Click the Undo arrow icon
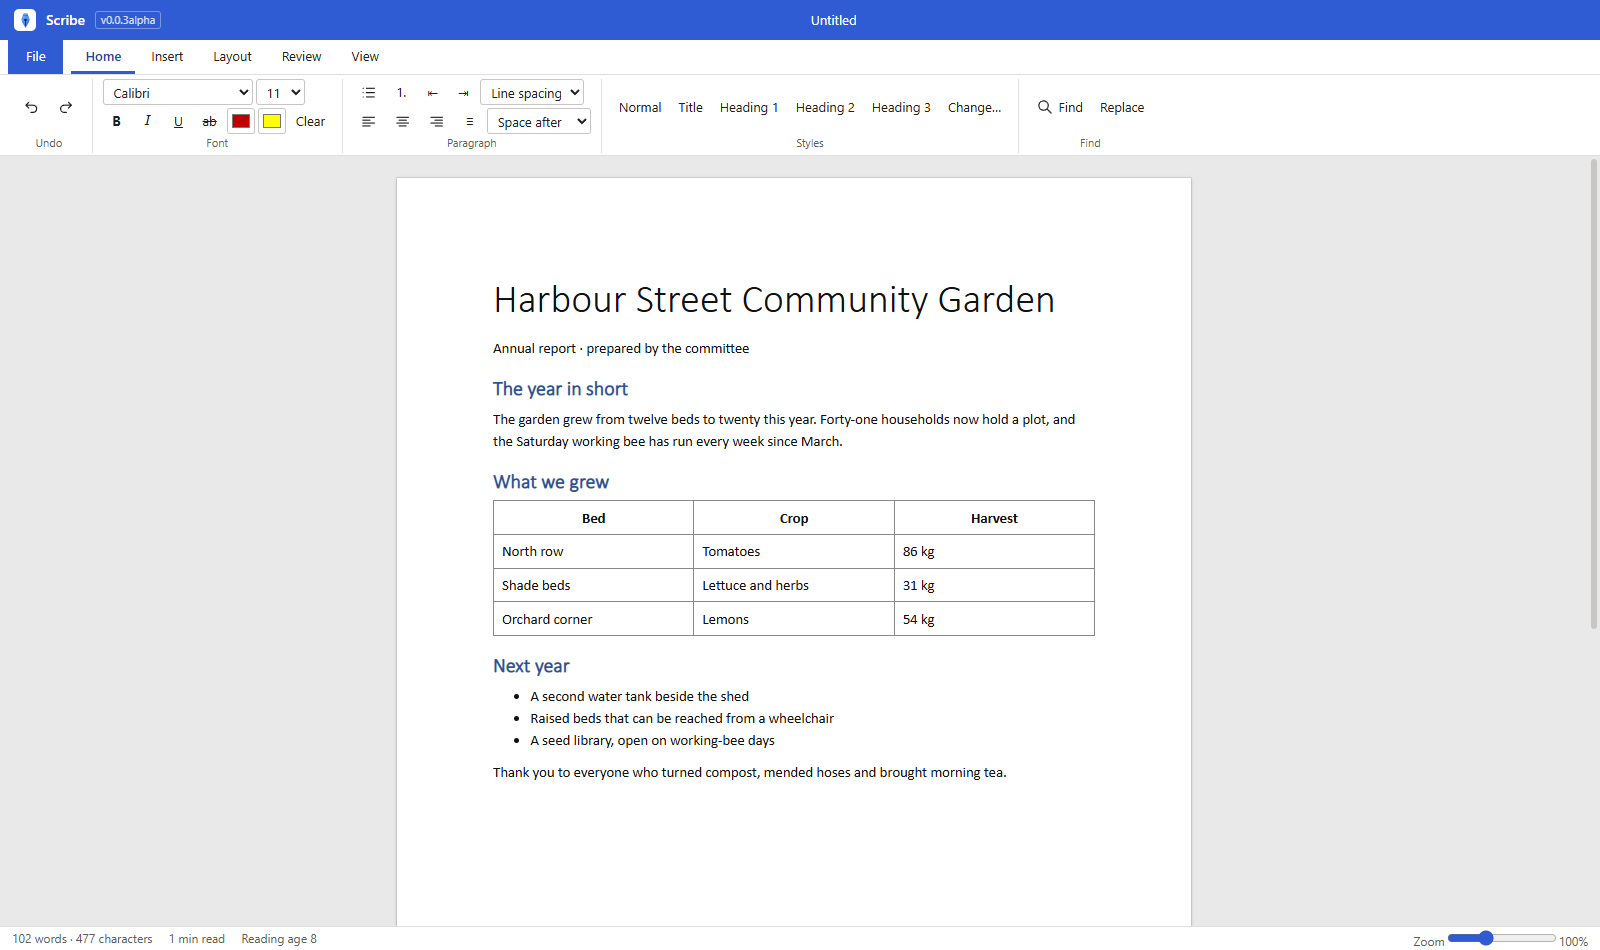The image size is (1600, 950). tap(32, 107)
